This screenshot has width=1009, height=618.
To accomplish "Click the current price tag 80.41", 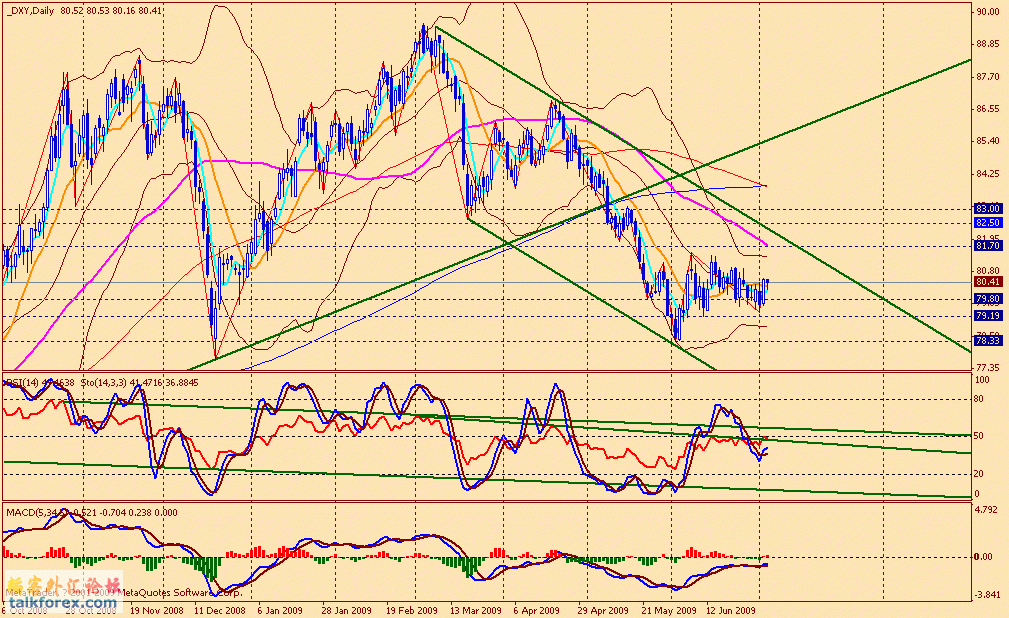I will [x=988, y=282].
